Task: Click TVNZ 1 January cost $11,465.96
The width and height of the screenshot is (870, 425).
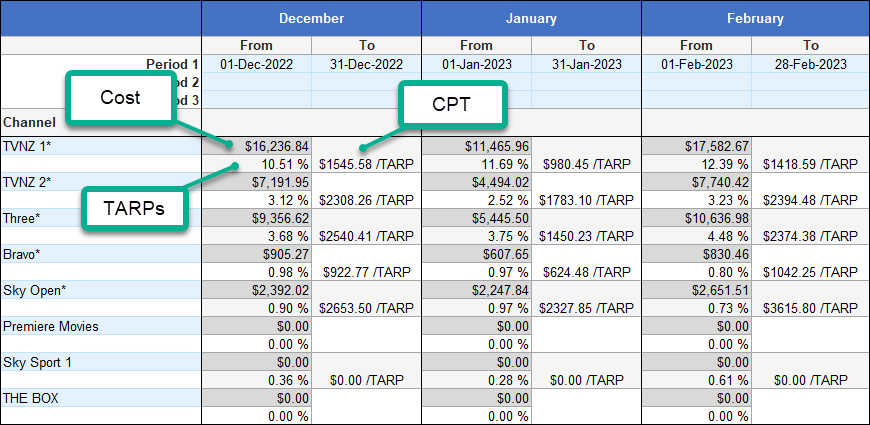Action: pyautogui.click(x=476, y=146)
